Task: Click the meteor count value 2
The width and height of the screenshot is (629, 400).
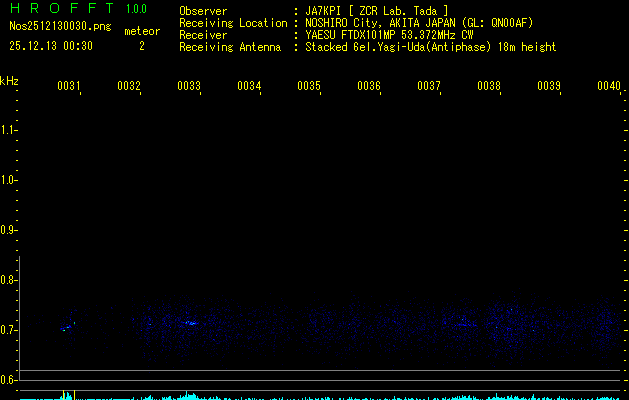Action: (141, 46)
